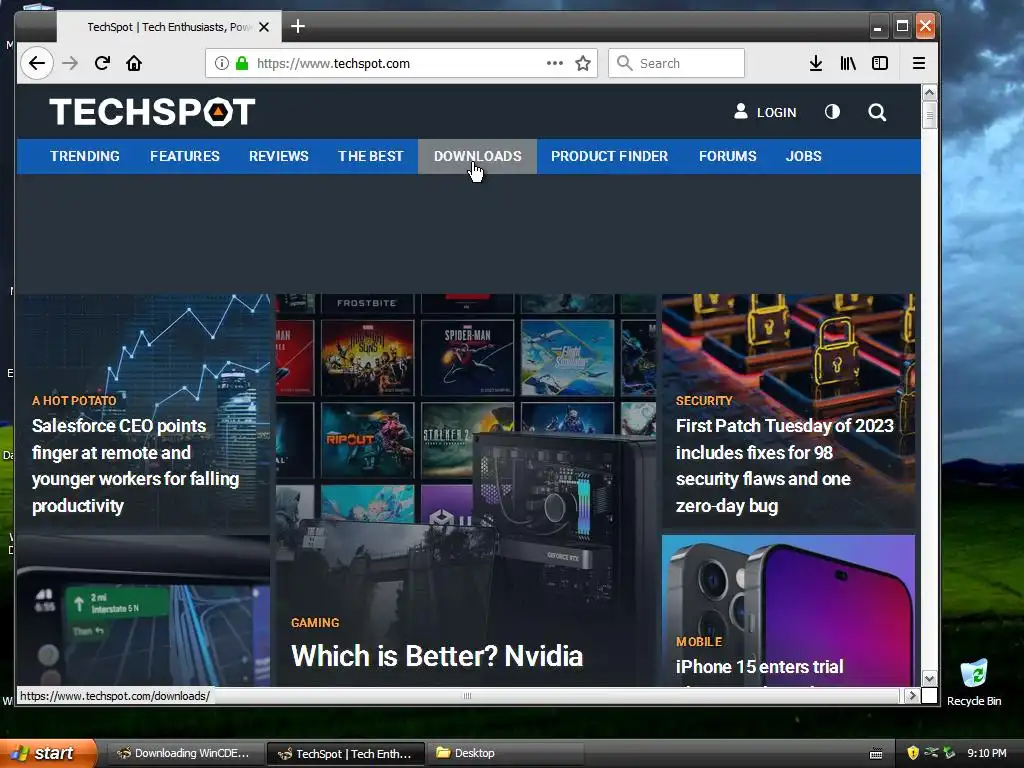Image resolution: width=1024 pixels, height=768 pixels.
Task: Click GAMING category label
Action: pyautogui.click(x=315, y=622)
